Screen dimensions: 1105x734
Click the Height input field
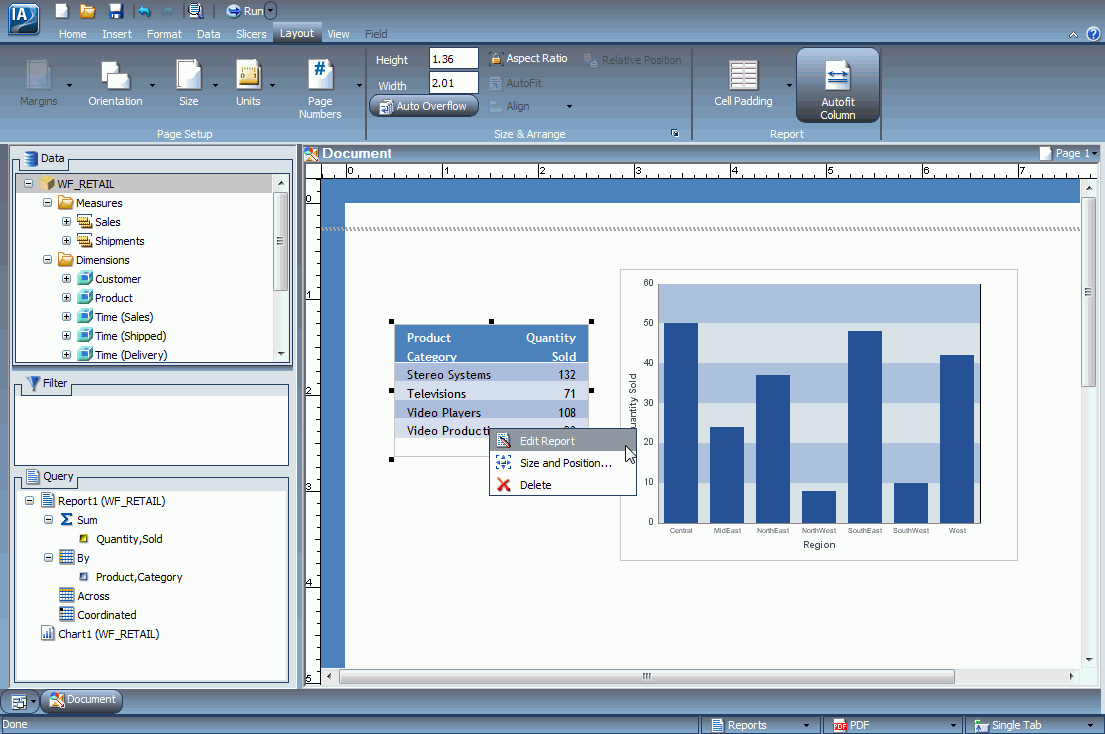pos(453,59)
